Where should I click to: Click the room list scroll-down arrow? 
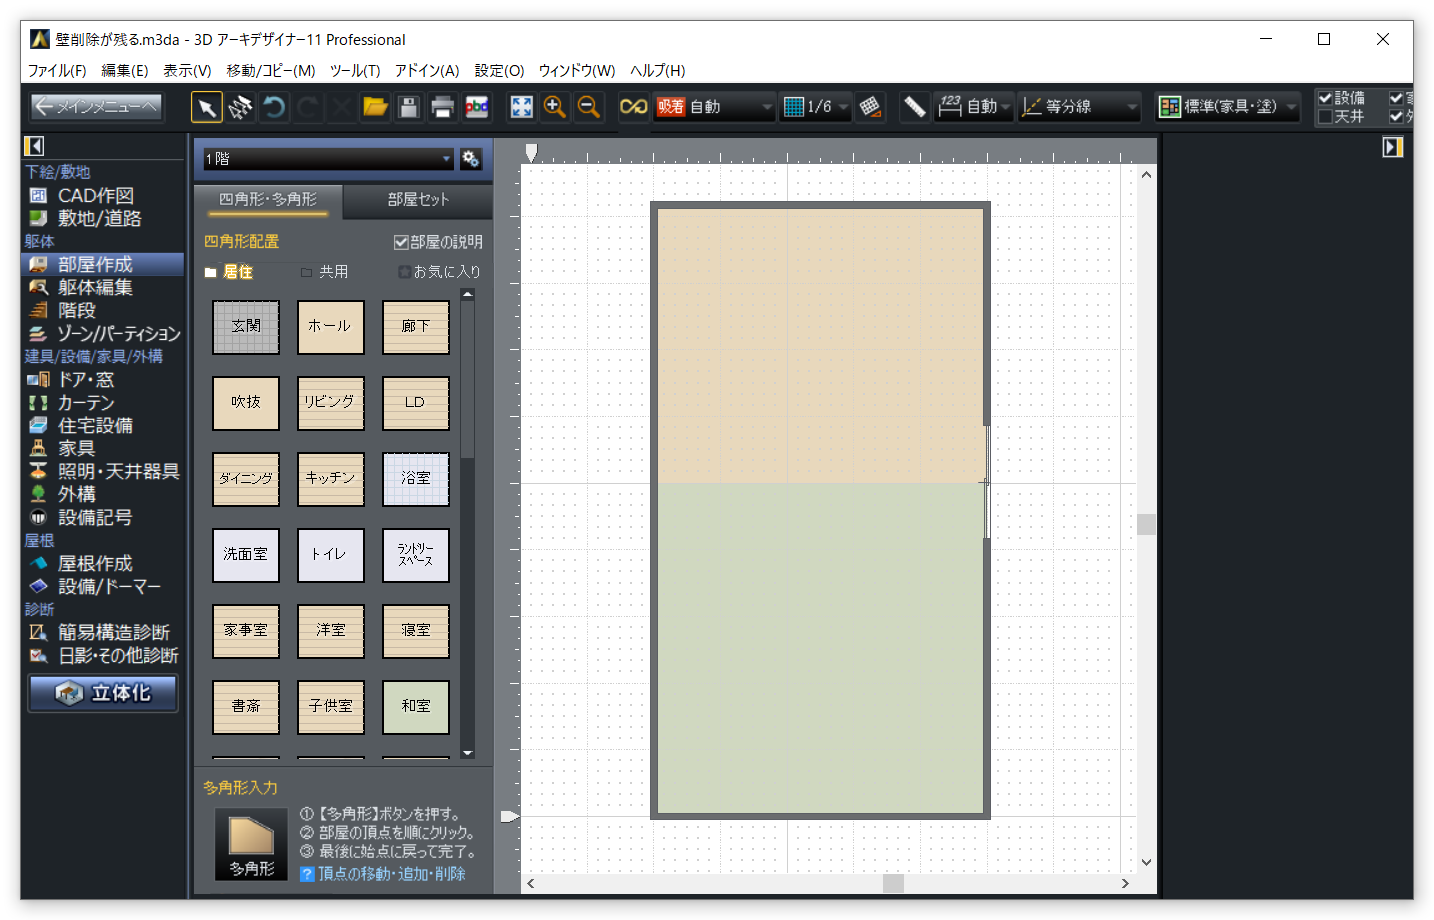pyautogui.click(x=467, y=753)
